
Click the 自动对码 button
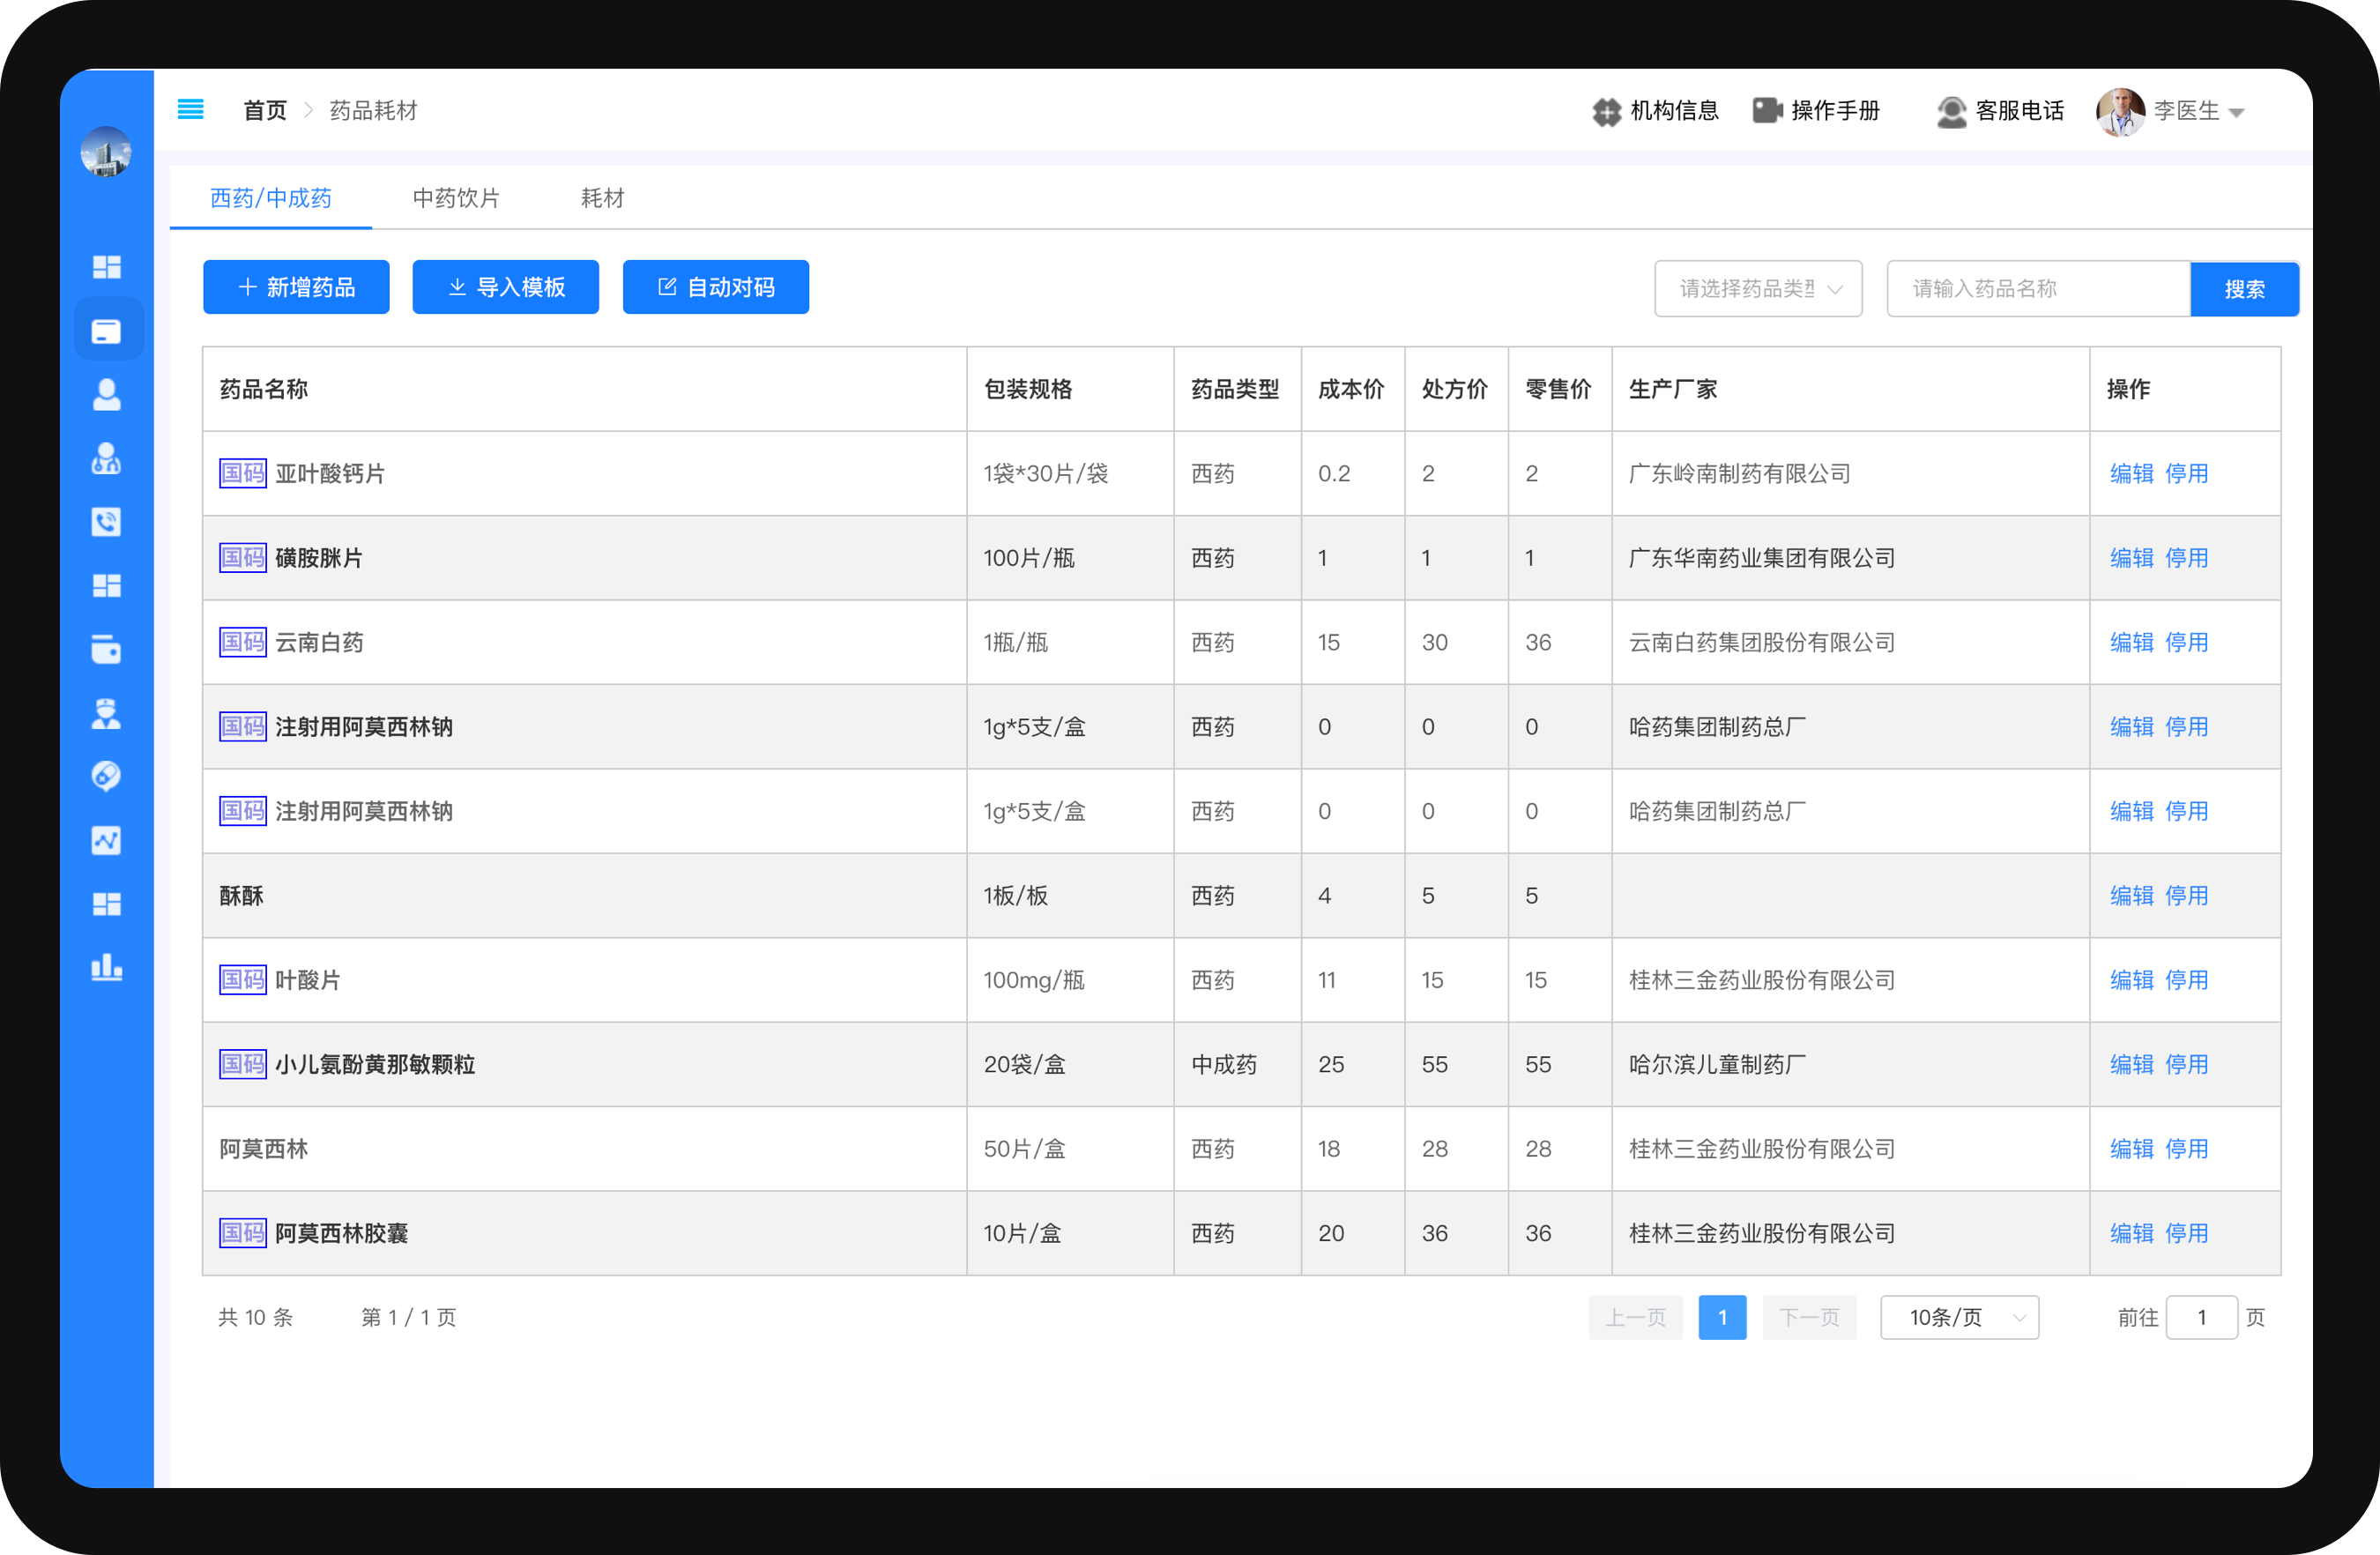(x=715, y=288)
